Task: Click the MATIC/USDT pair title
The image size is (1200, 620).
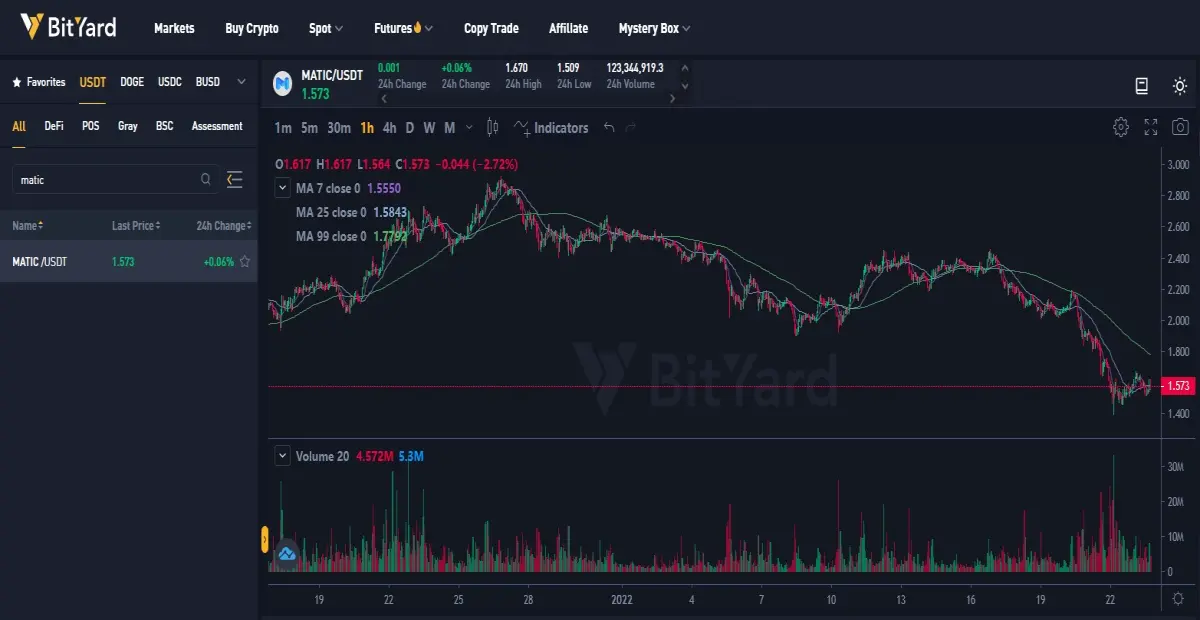Action: pyautogui.click(x=332, y=75)
